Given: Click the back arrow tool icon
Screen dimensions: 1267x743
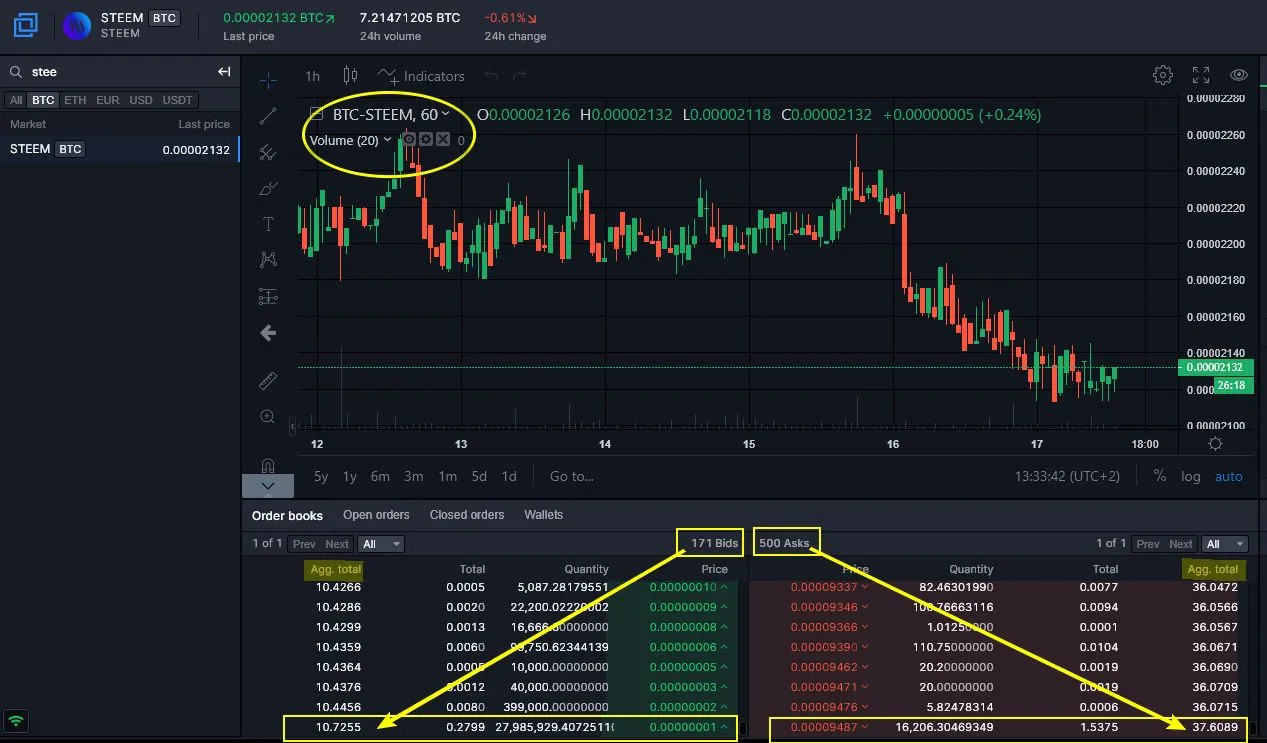Looking at the screenshot, I should click(x=268, y=333).
